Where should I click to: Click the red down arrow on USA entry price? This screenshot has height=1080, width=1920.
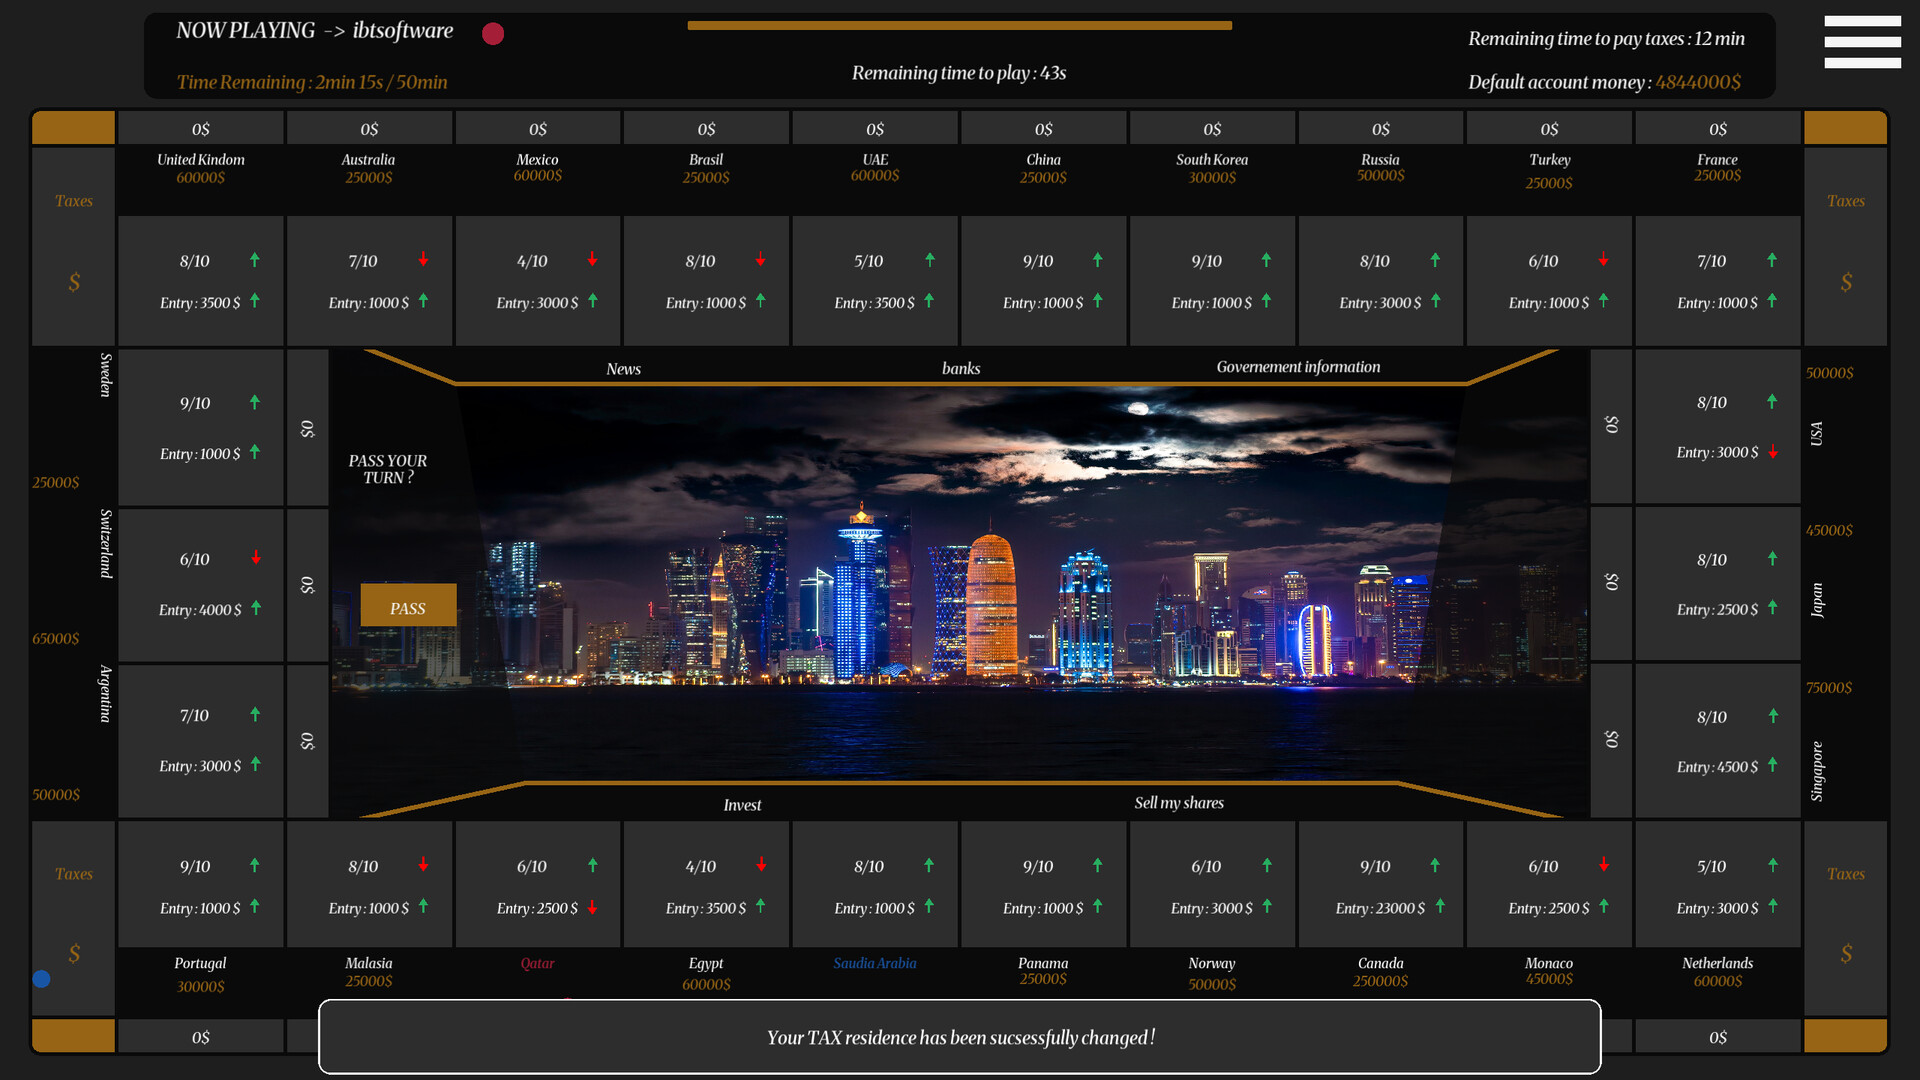(1774, 452)
